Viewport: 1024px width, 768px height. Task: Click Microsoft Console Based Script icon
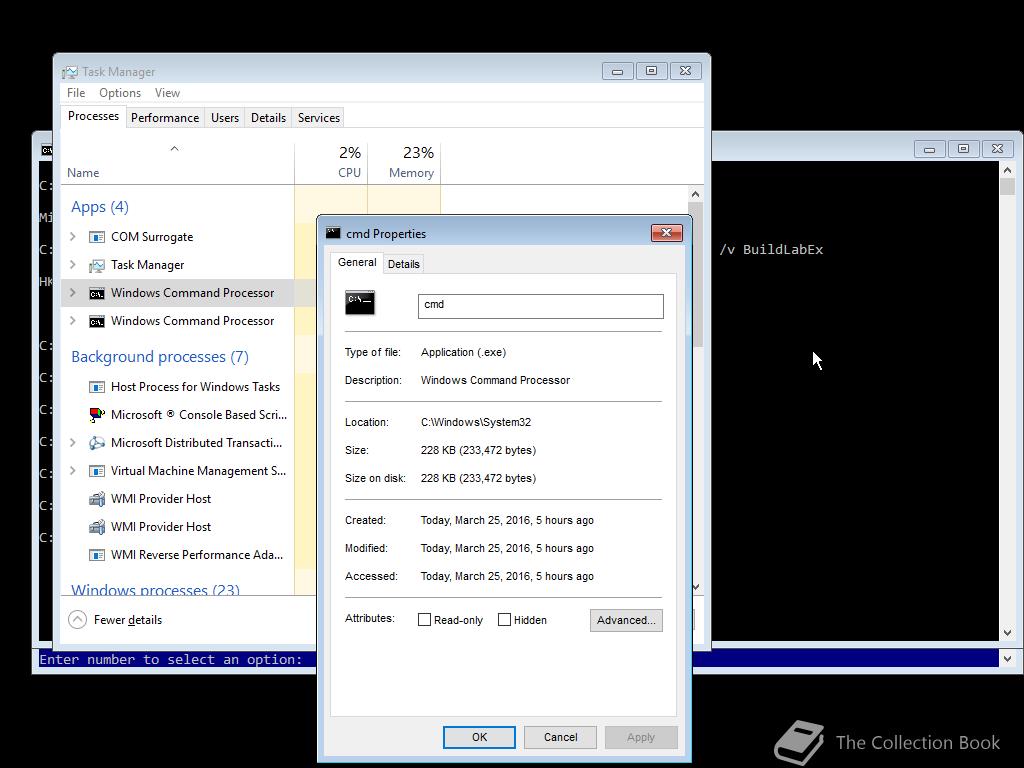(97, 415)
